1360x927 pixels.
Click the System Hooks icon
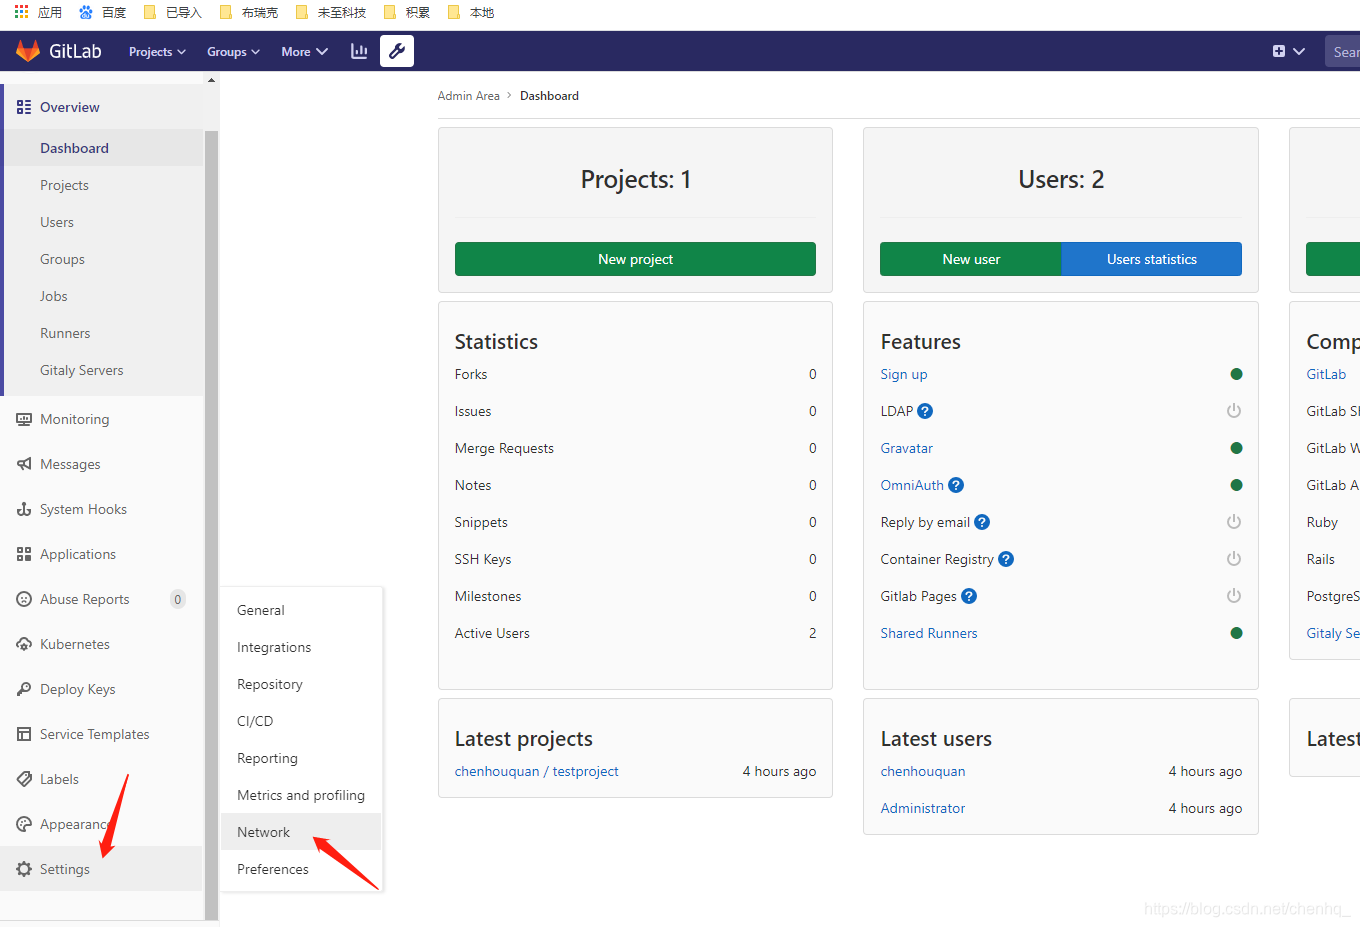[x=24, y=509]
